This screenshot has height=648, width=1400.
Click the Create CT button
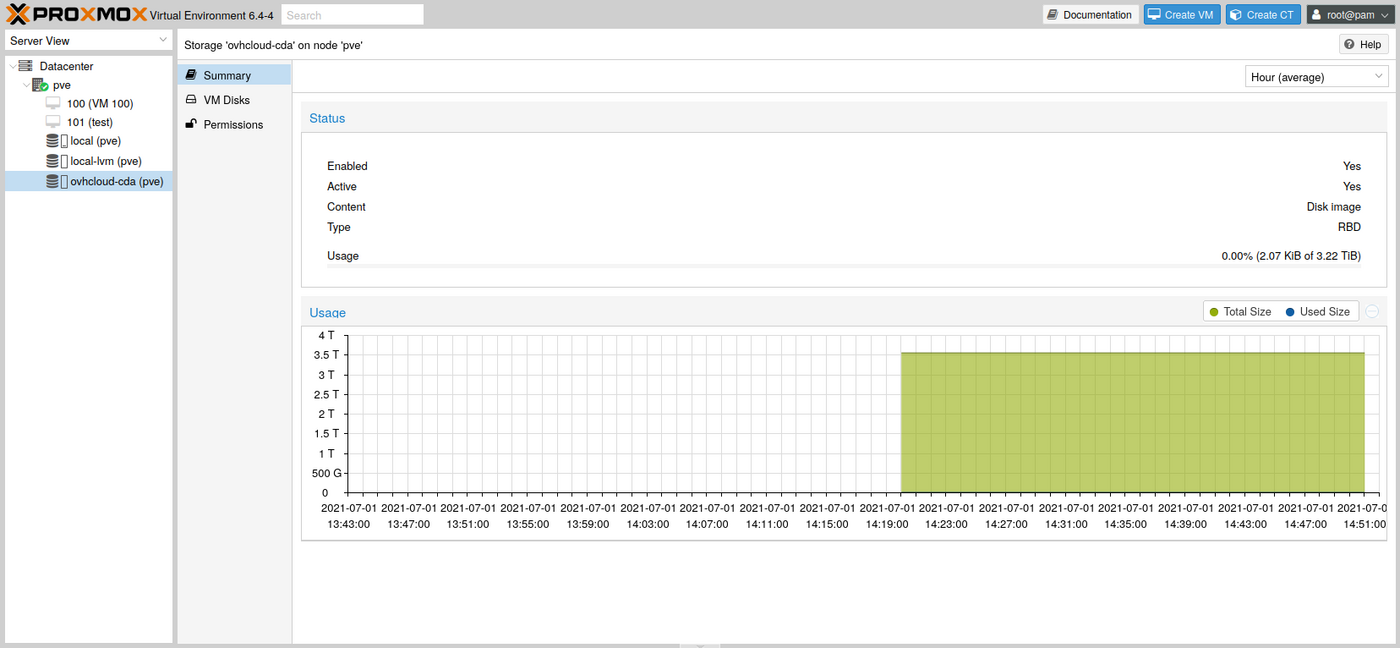click(x=1263, y=15)
